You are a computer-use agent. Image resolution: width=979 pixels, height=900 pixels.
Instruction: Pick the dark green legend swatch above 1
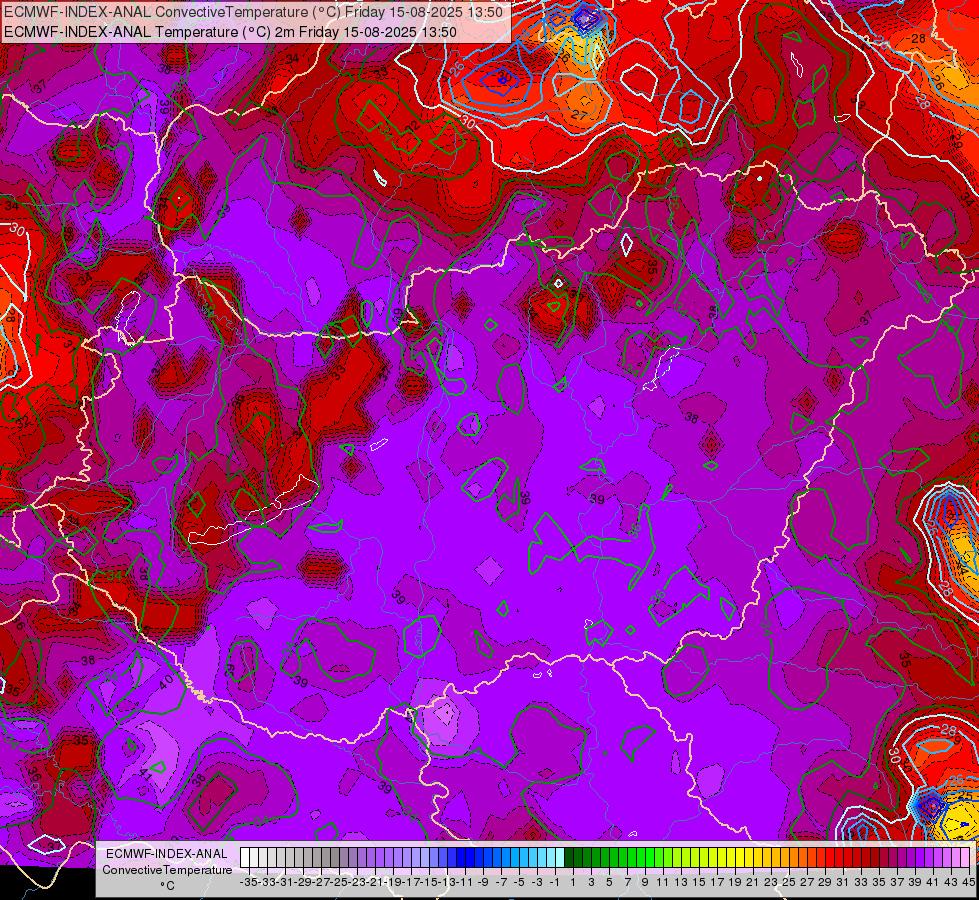coord(569,857)
